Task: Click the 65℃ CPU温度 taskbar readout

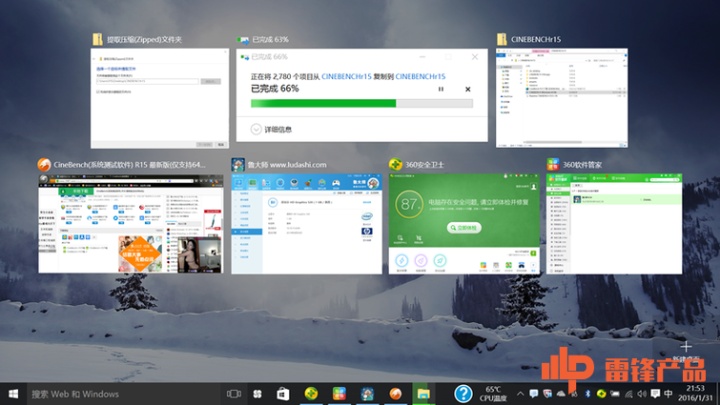Action: [x=493, y=394]
